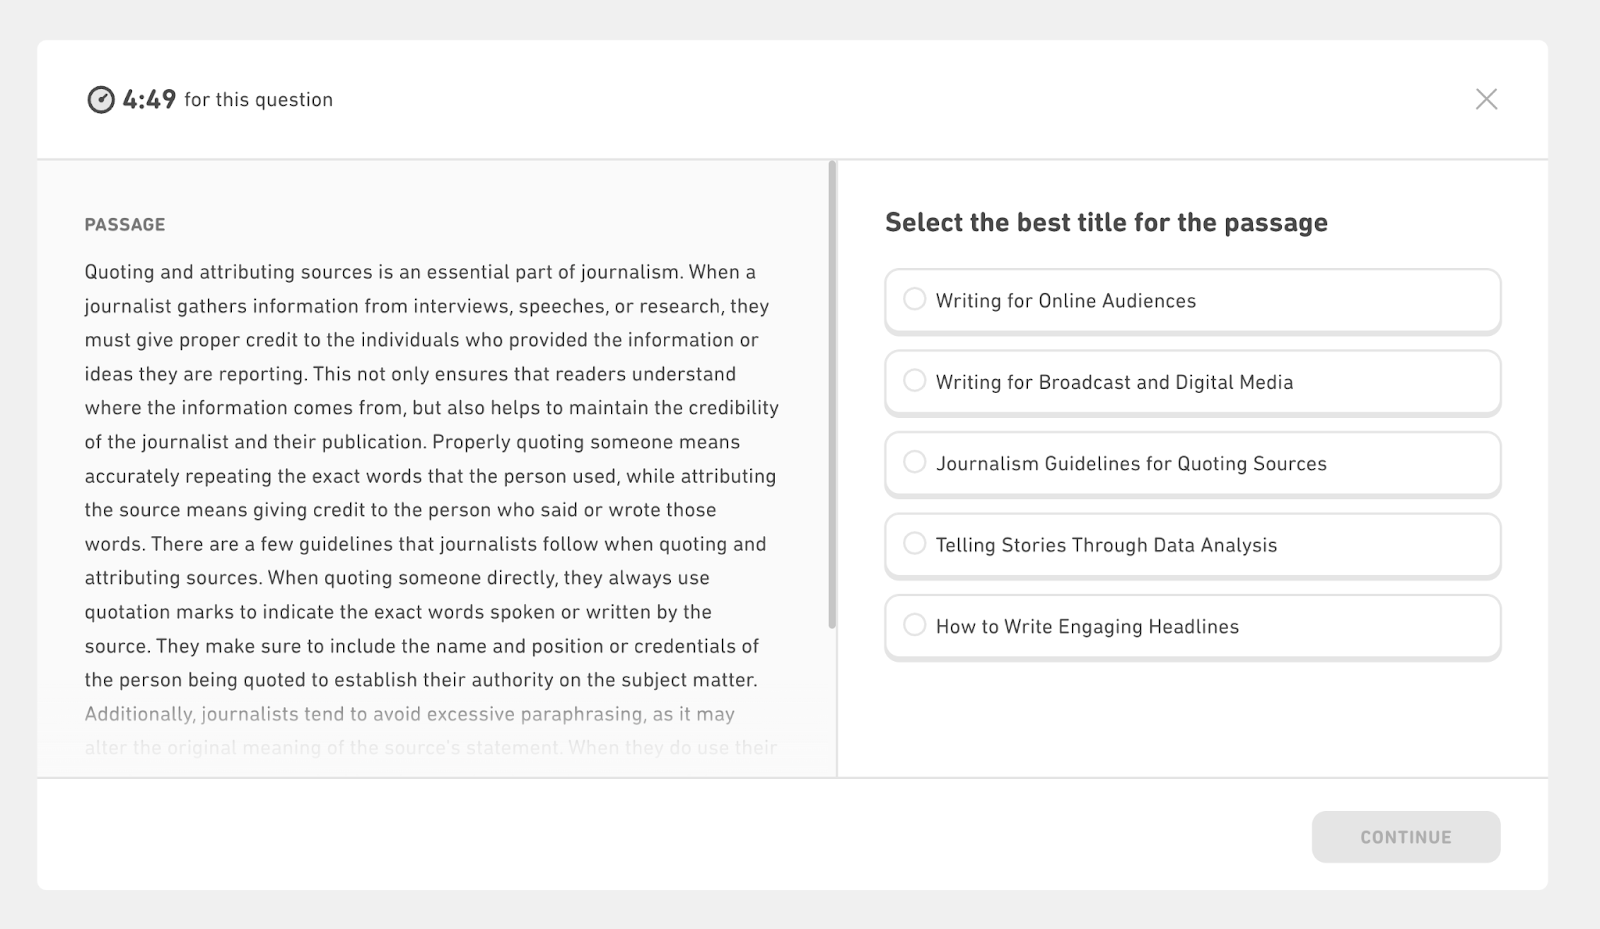This screenshot has height=929, width=1600.
Task: Select Telling Stories Through Data Analysis option
Action: [x=1192, y=545]
